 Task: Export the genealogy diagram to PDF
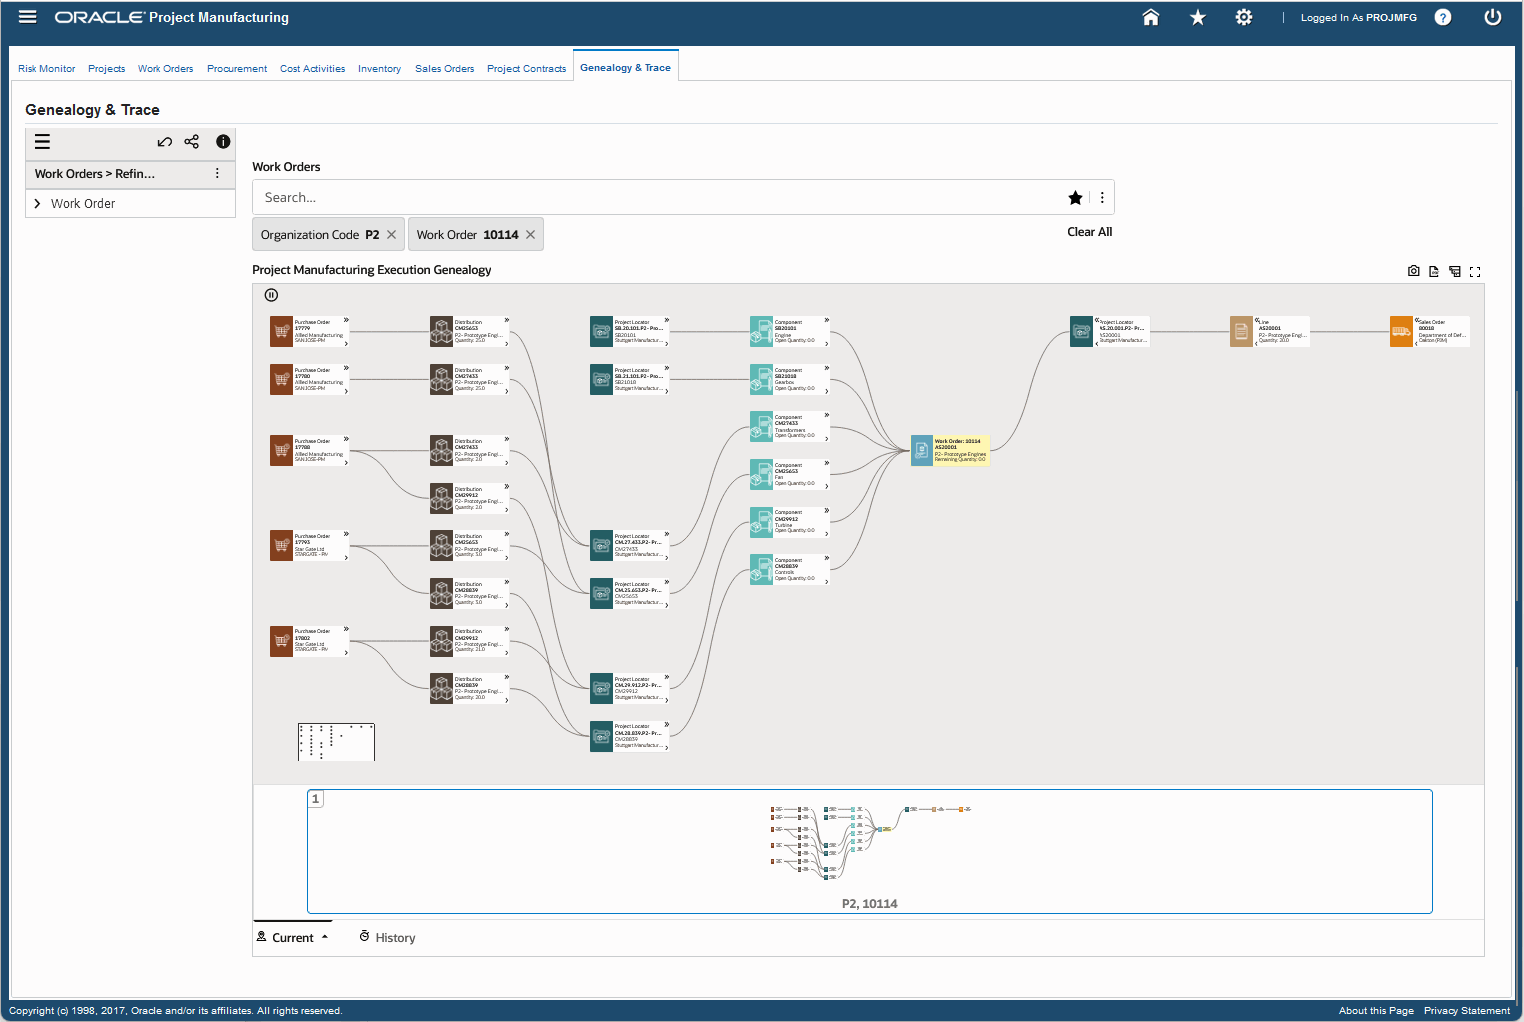(1434, 271)
